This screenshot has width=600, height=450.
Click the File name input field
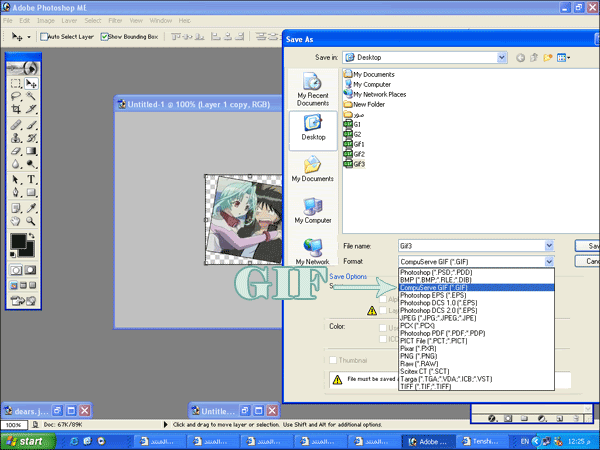[471, 246]
